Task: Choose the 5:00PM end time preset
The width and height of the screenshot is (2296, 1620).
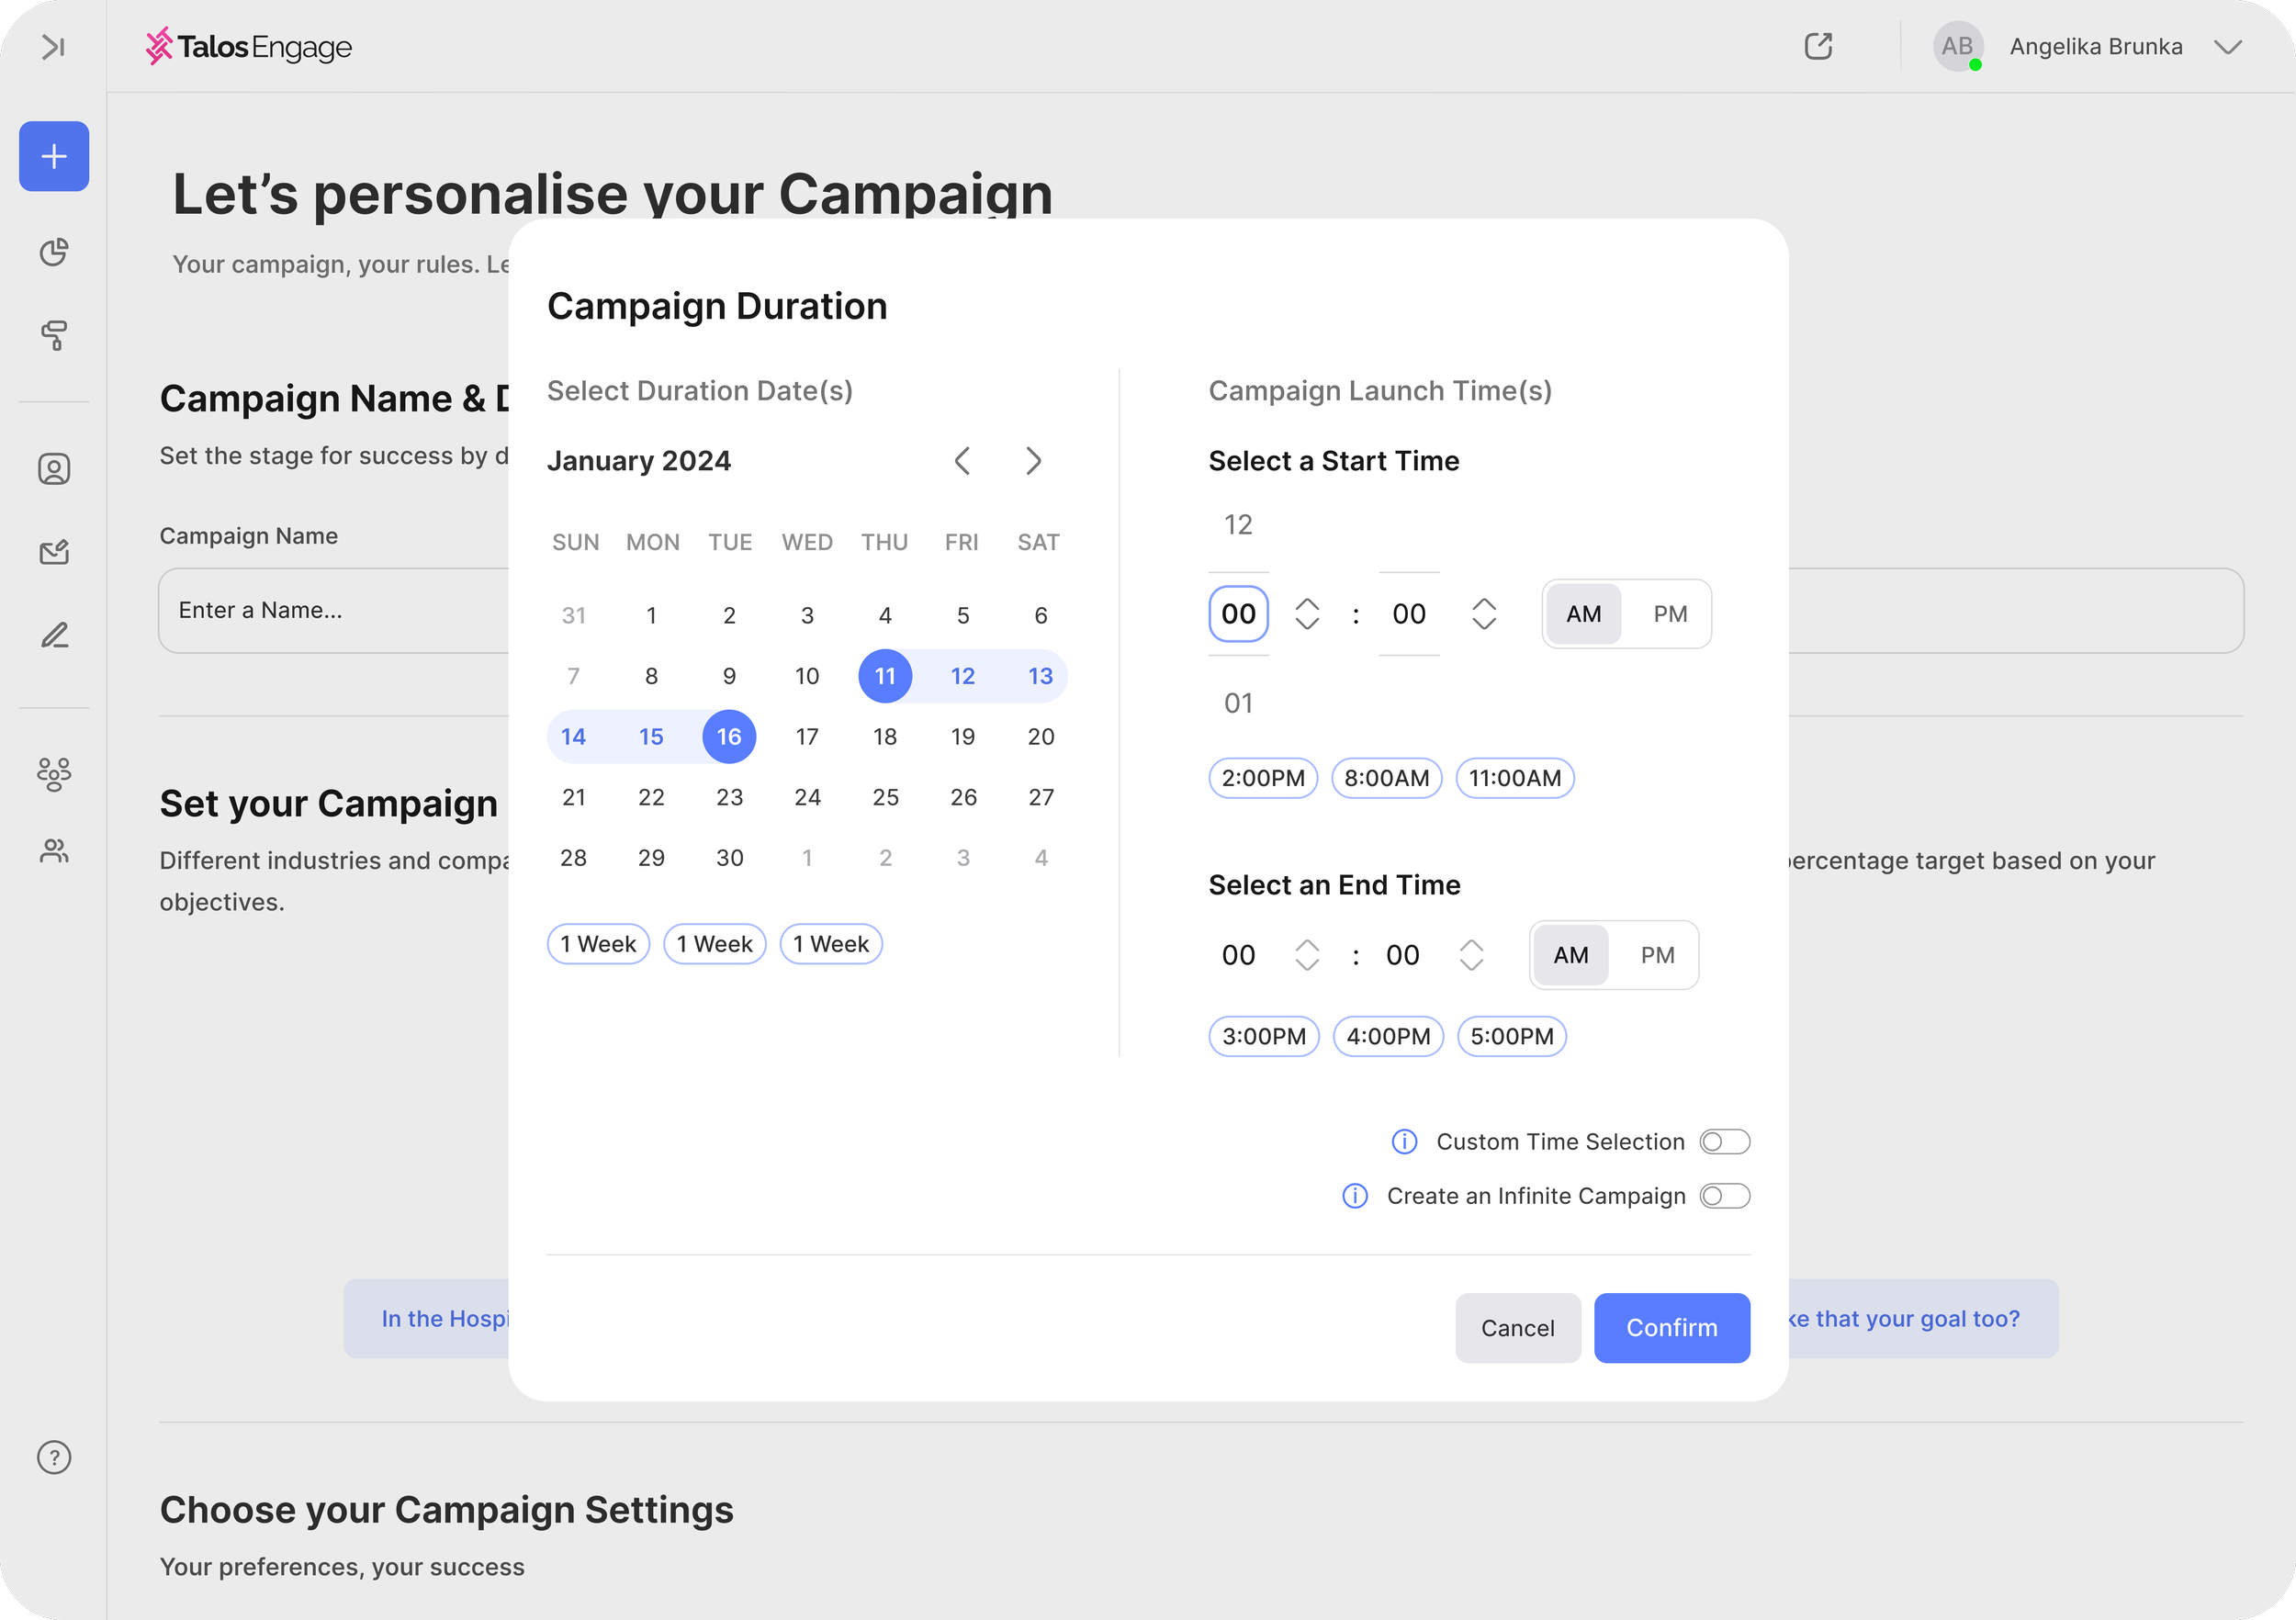Action: coord(1511,1036)
